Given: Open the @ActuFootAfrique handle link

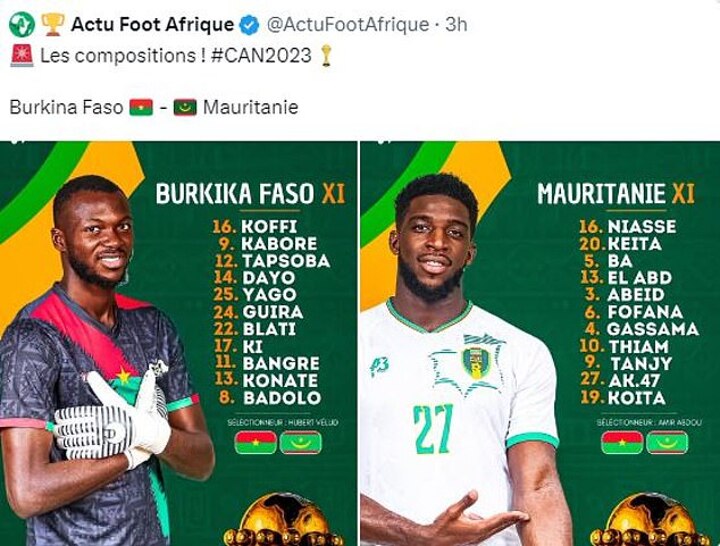Looking at the screenshot, I should tap(345, 24).
